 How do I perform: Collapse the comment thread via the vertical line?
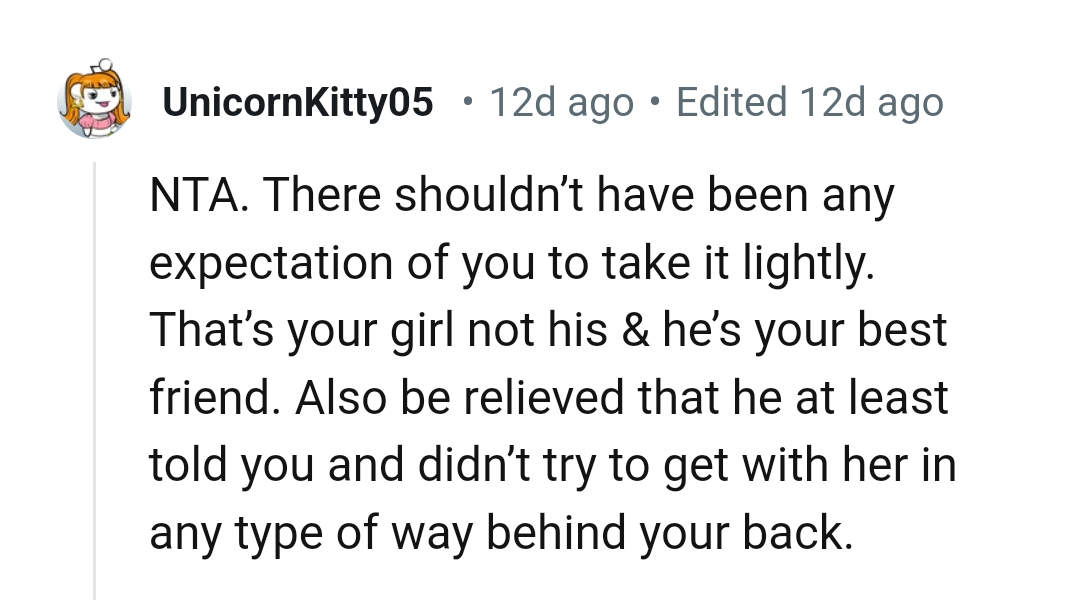click(94, 380)
